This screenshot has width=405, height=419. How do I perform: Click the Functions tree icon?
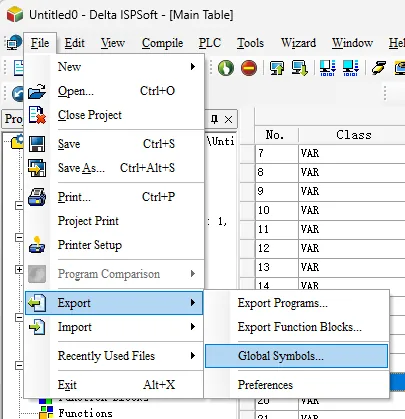pos(46,412)
